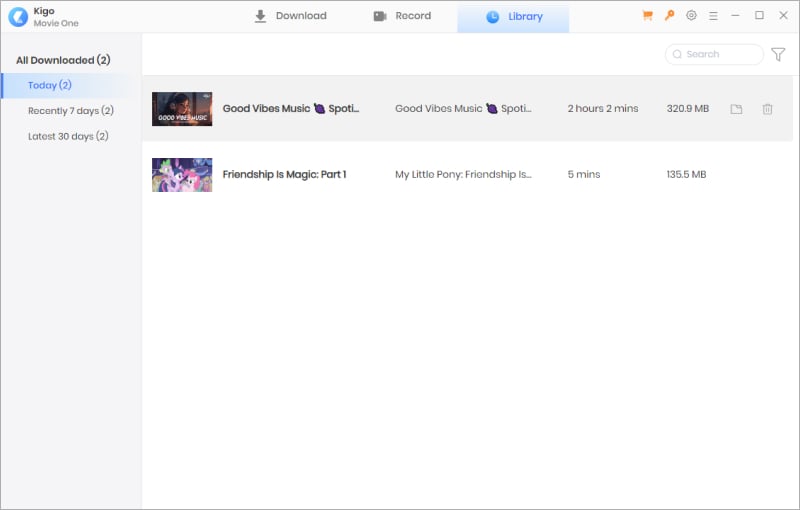This screenshot has width=800, height=510.
Task: Minimize the Kigo window
Action: (x=735, y=16)
